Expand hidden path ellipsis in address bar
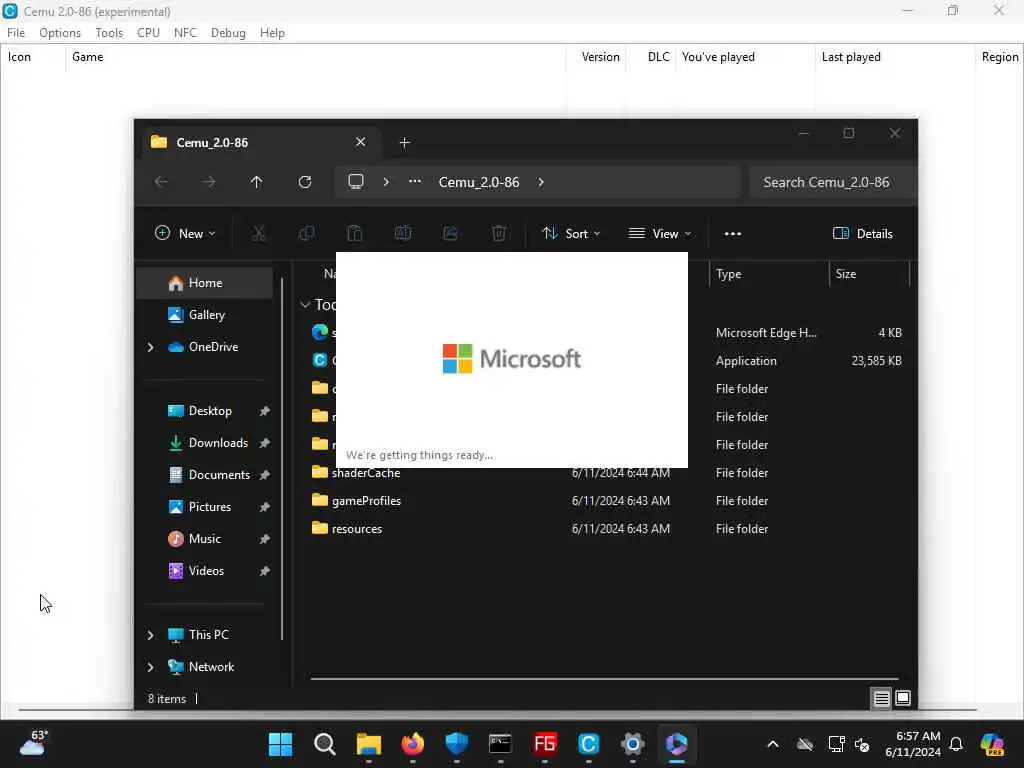 415,182
